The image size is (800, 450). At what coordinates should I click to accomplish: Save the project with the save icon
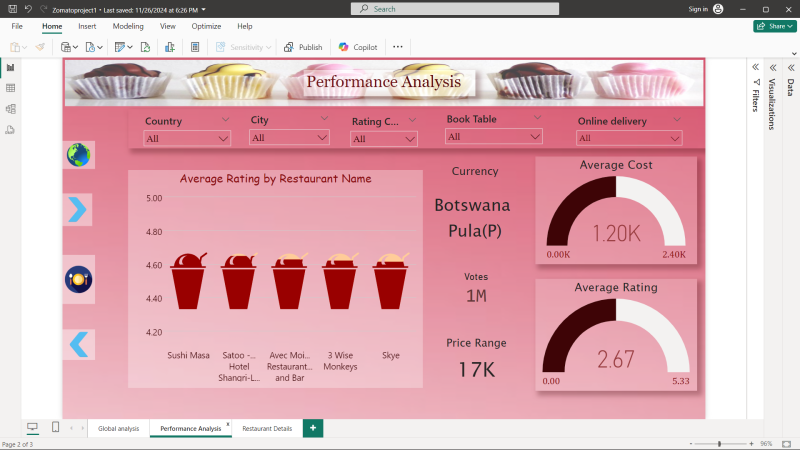click(11, 9)
